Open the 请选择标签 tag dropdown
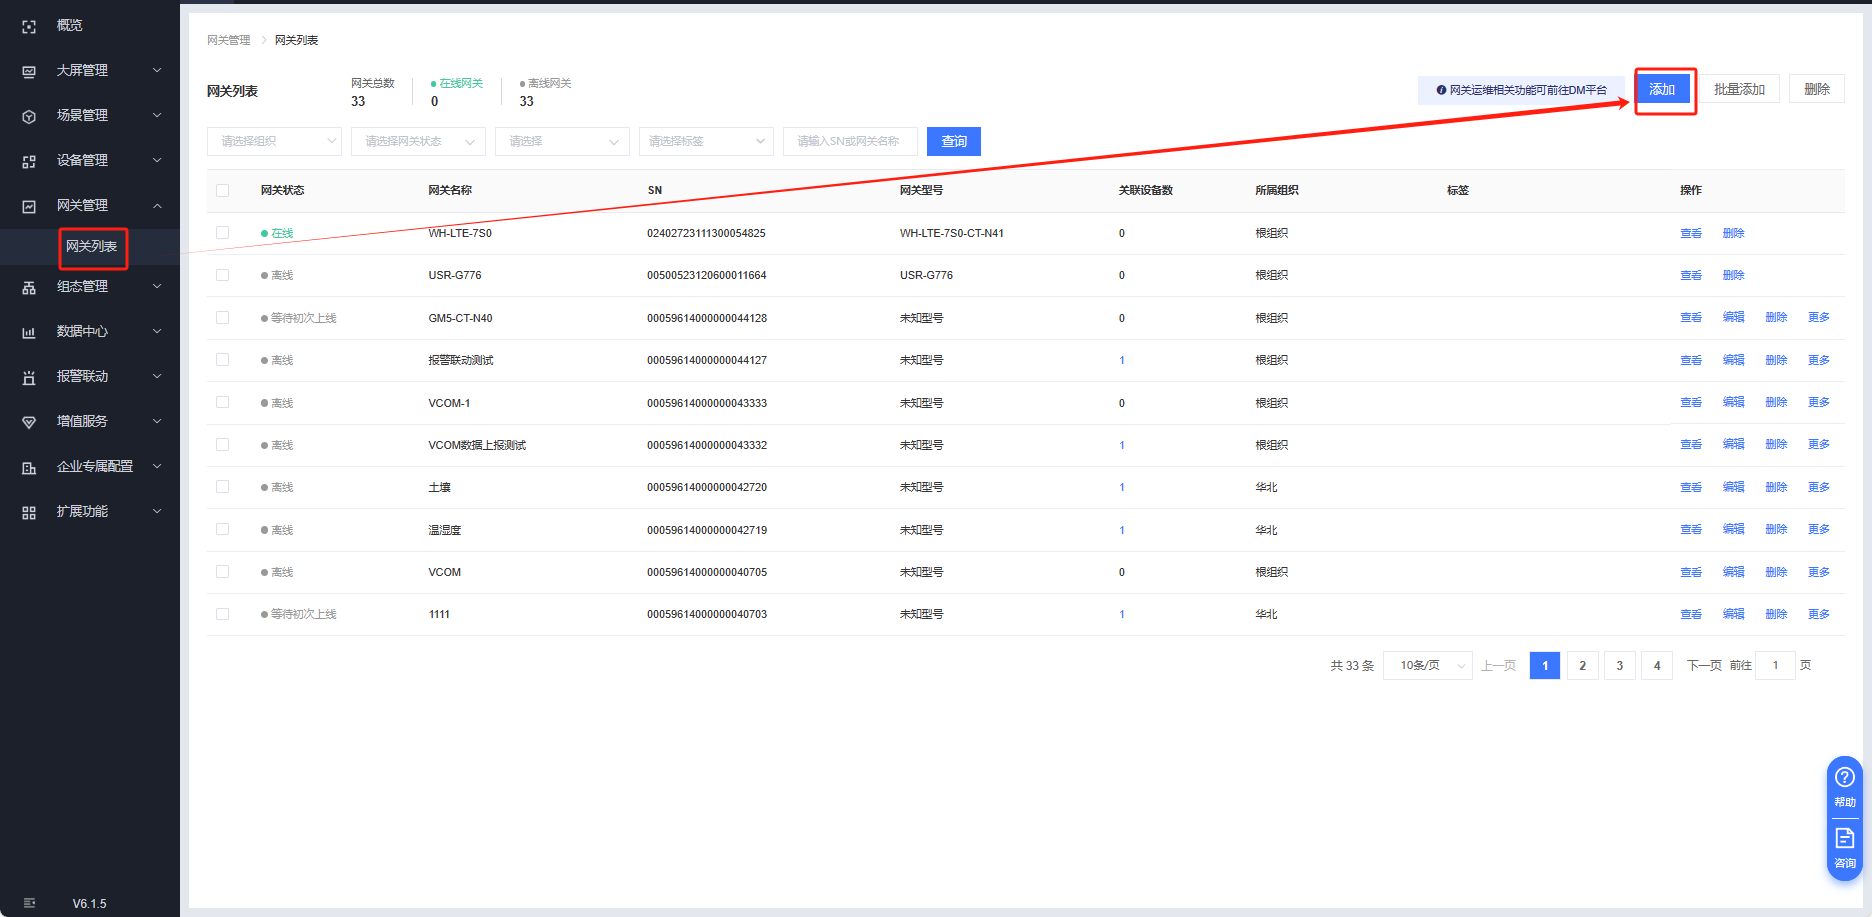This screenshot has width=1872, height=917. [706, 141]
